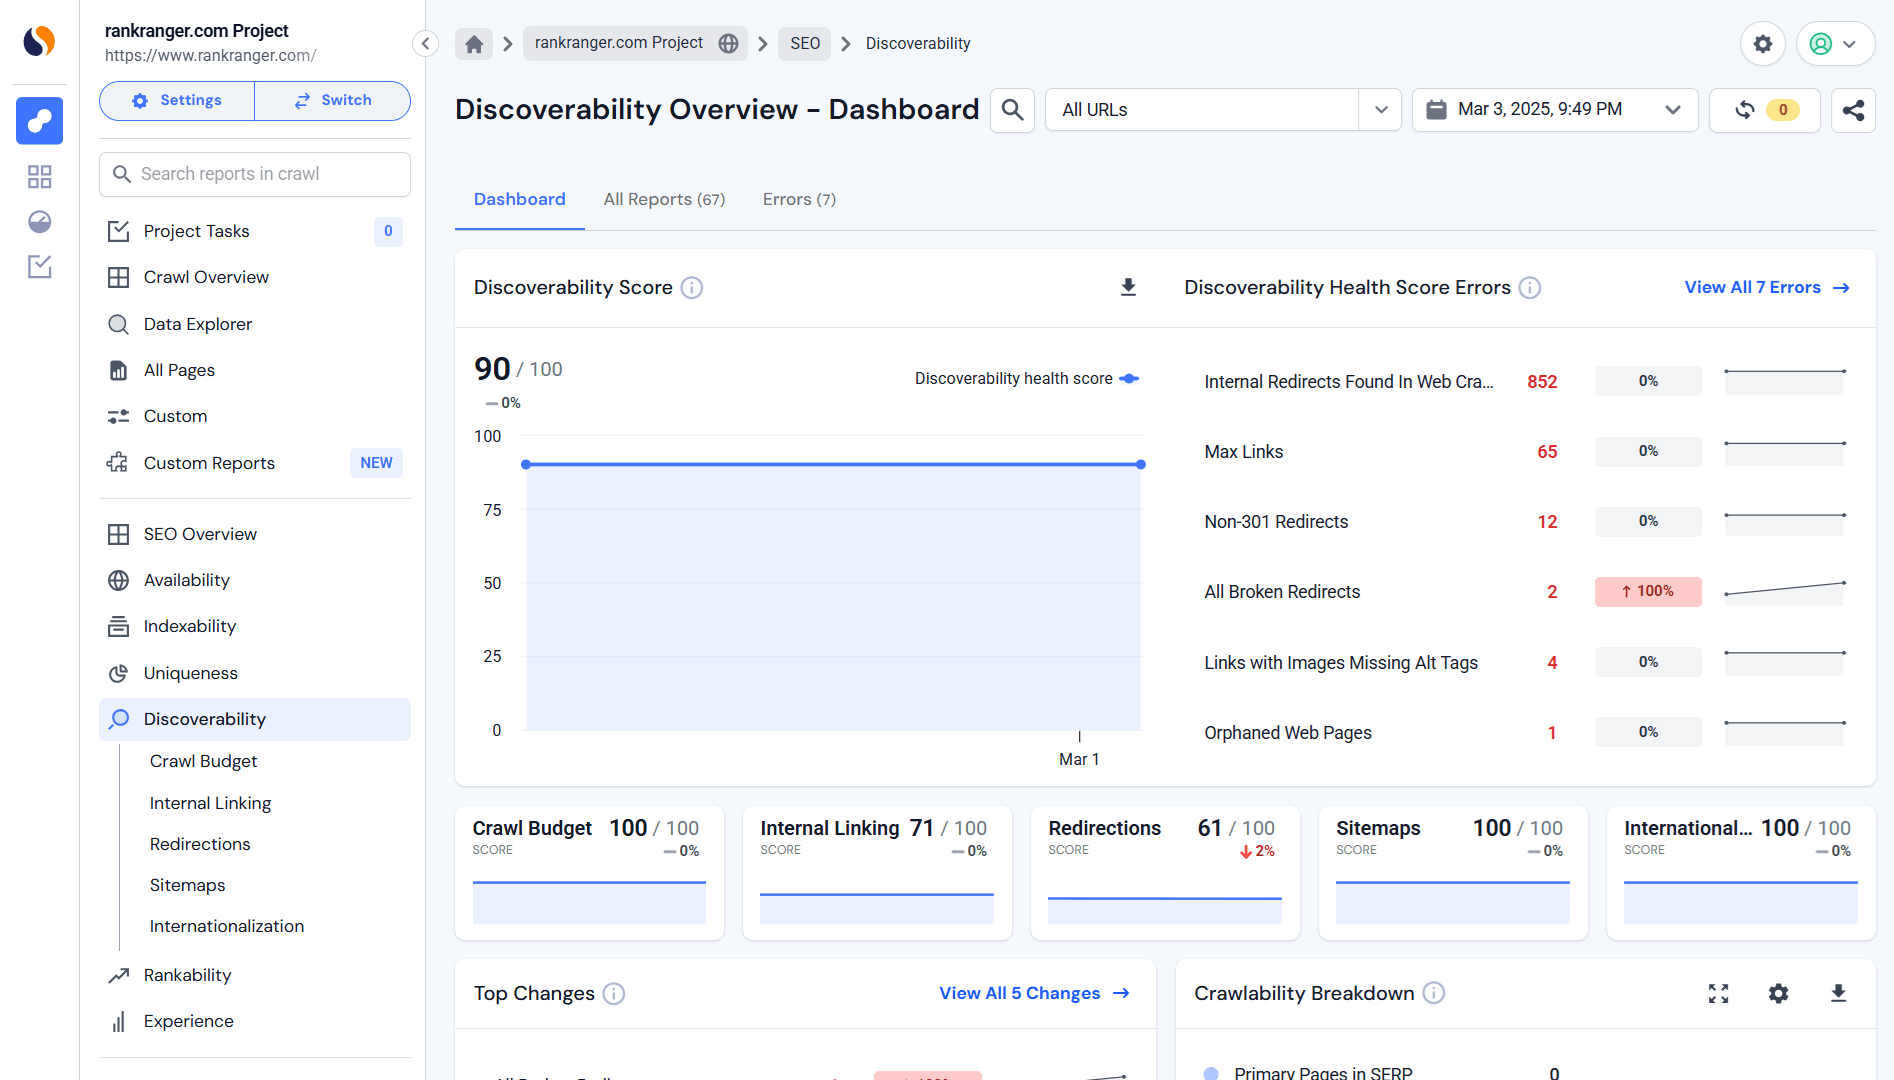Open Redirections sub-item

click(200, 844)
